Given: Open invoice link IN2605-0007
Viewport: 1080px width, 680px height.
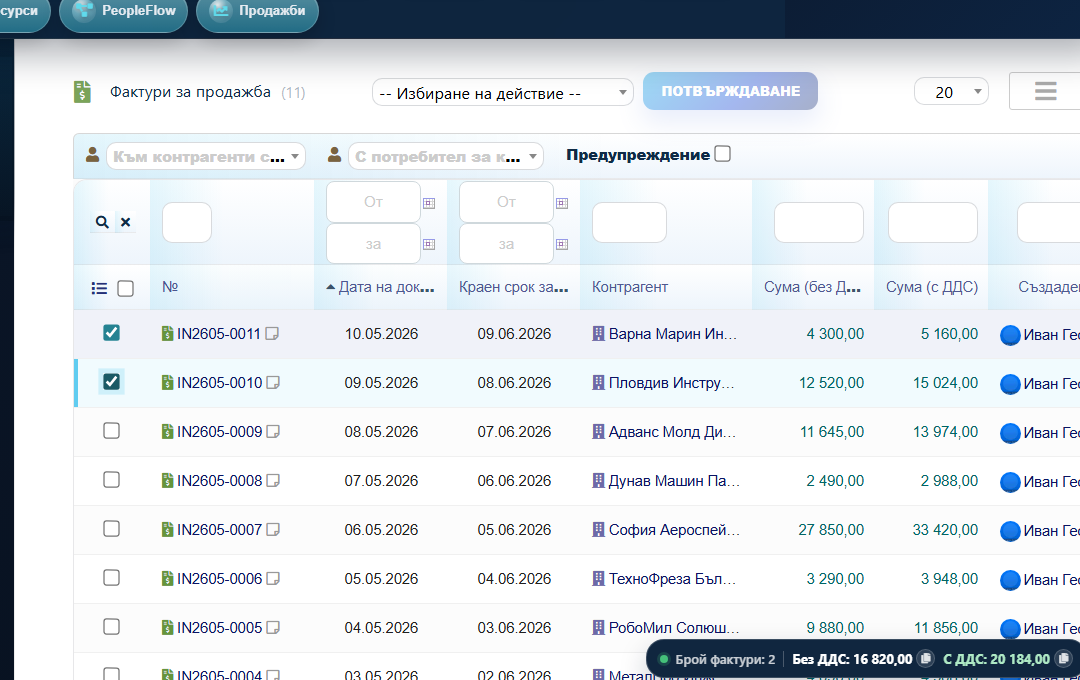Looking at the screenshot, I should (219, 530).
